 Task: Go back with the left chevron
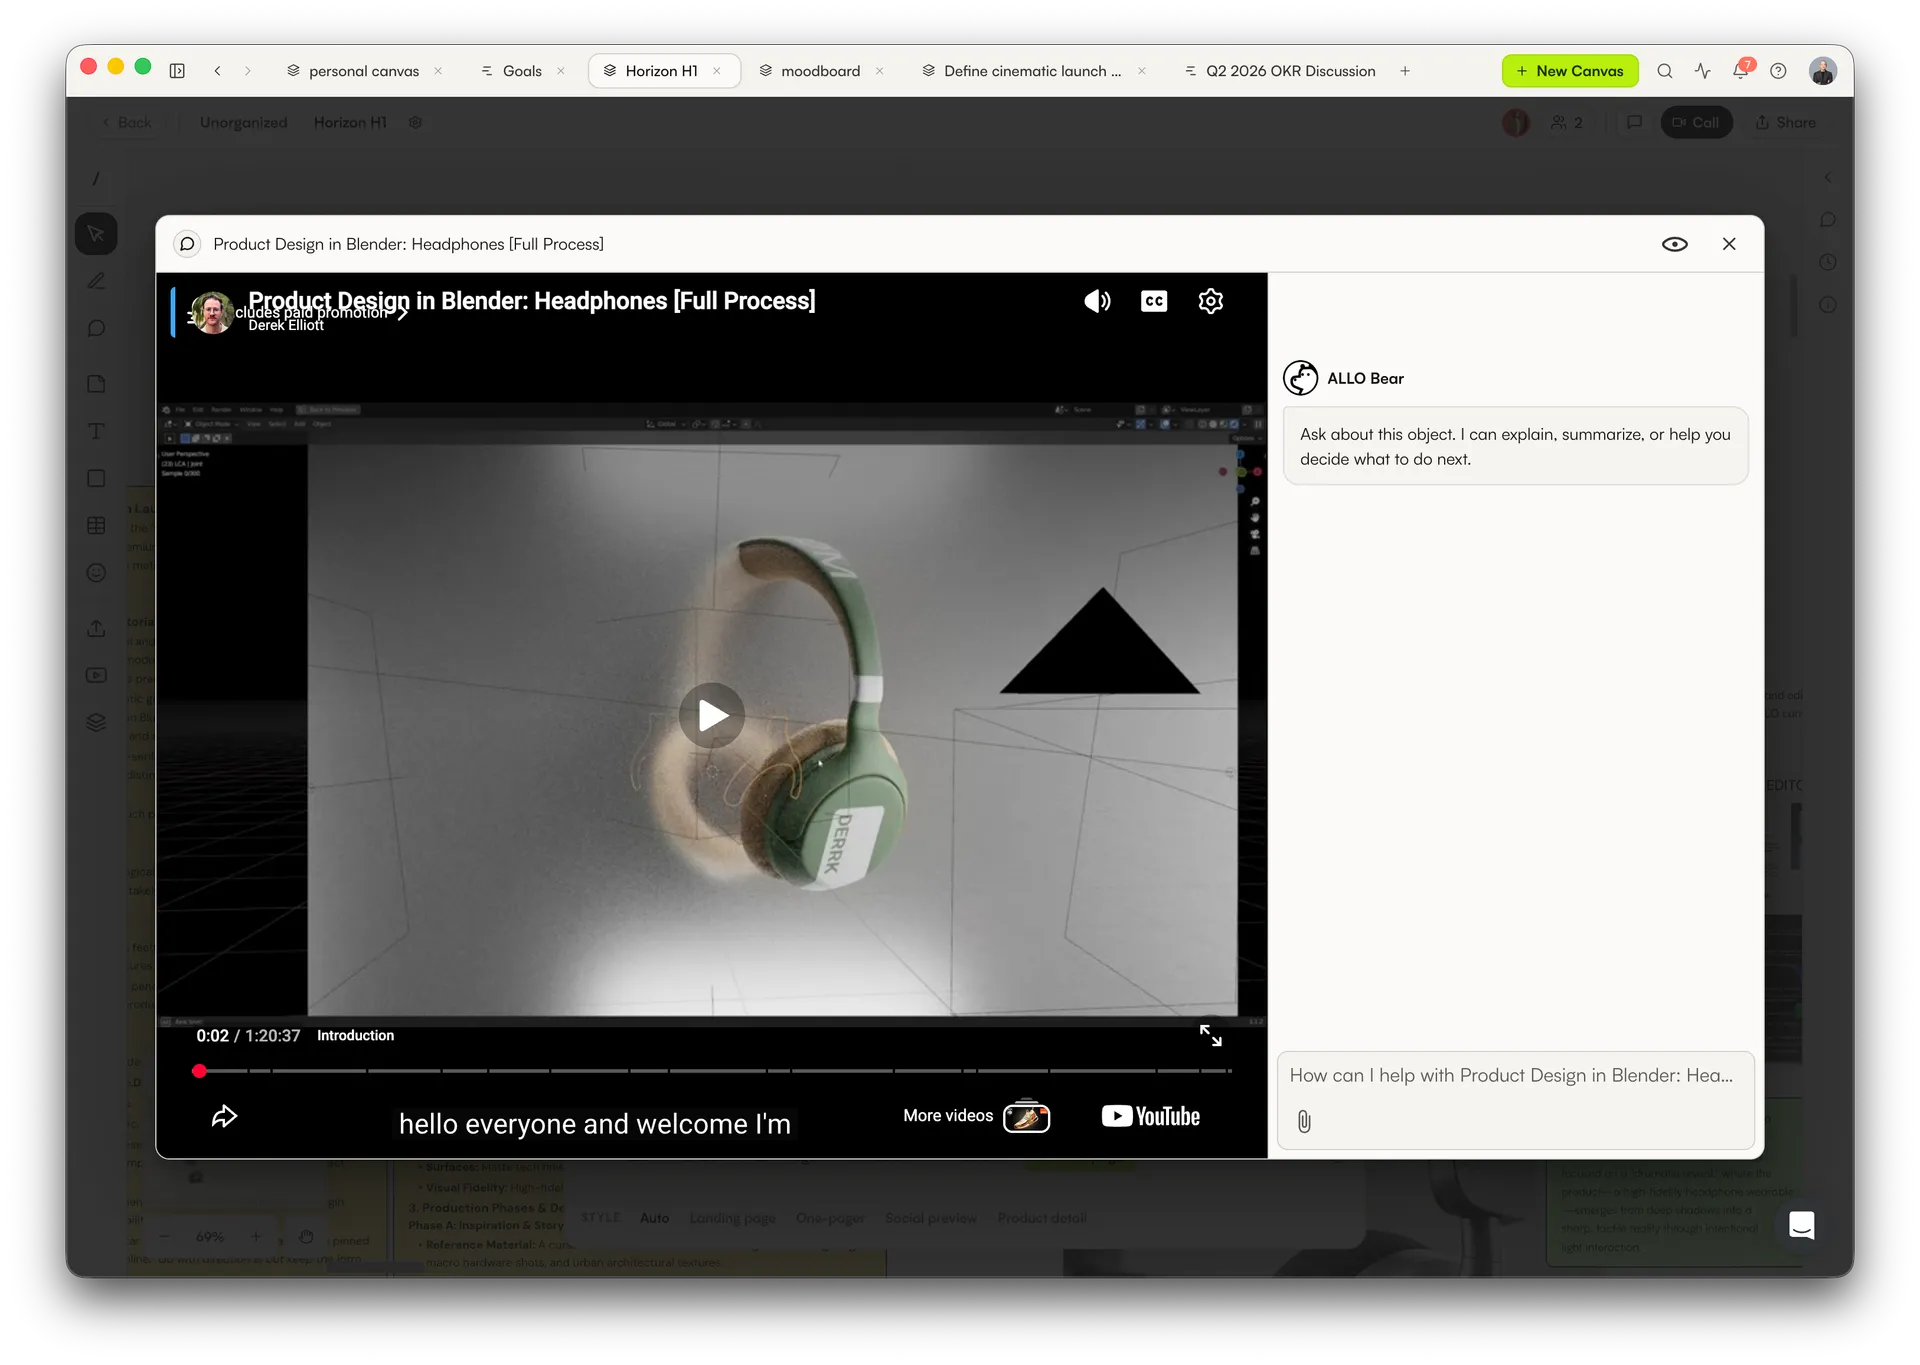(217, 71)
